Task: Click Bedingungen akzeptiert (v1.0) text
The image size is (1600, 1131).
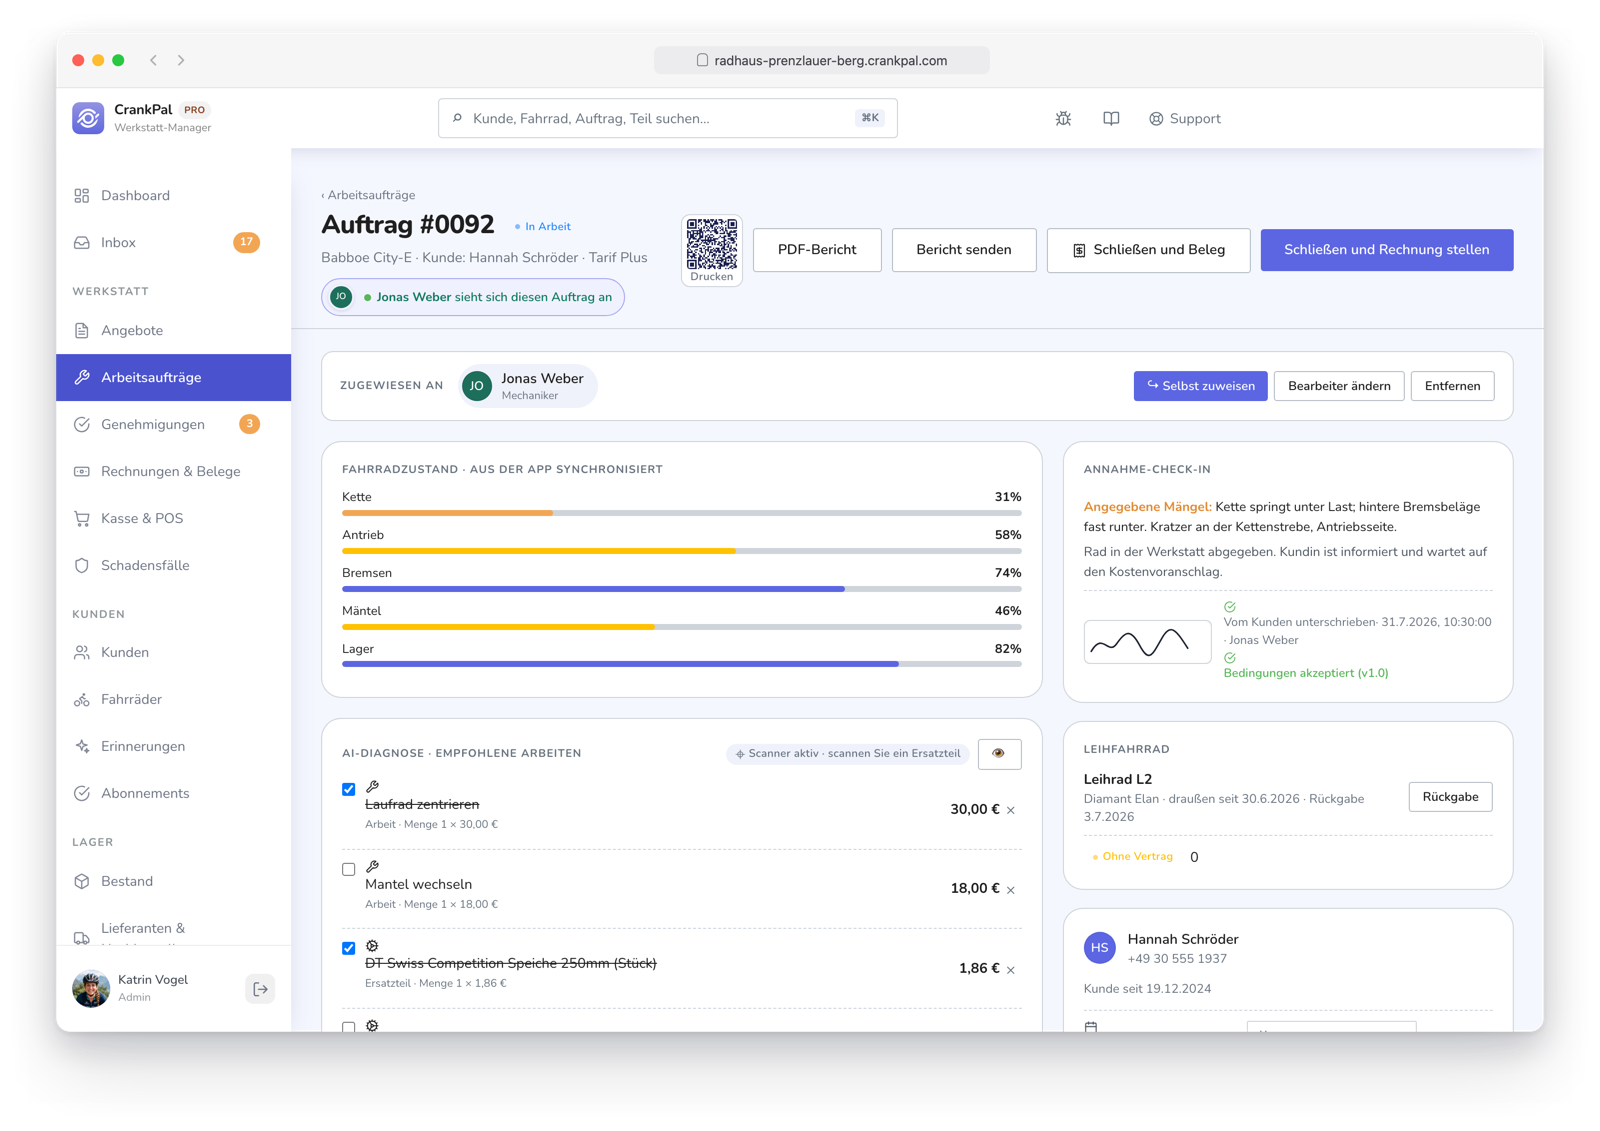Action: point(1305,673)
